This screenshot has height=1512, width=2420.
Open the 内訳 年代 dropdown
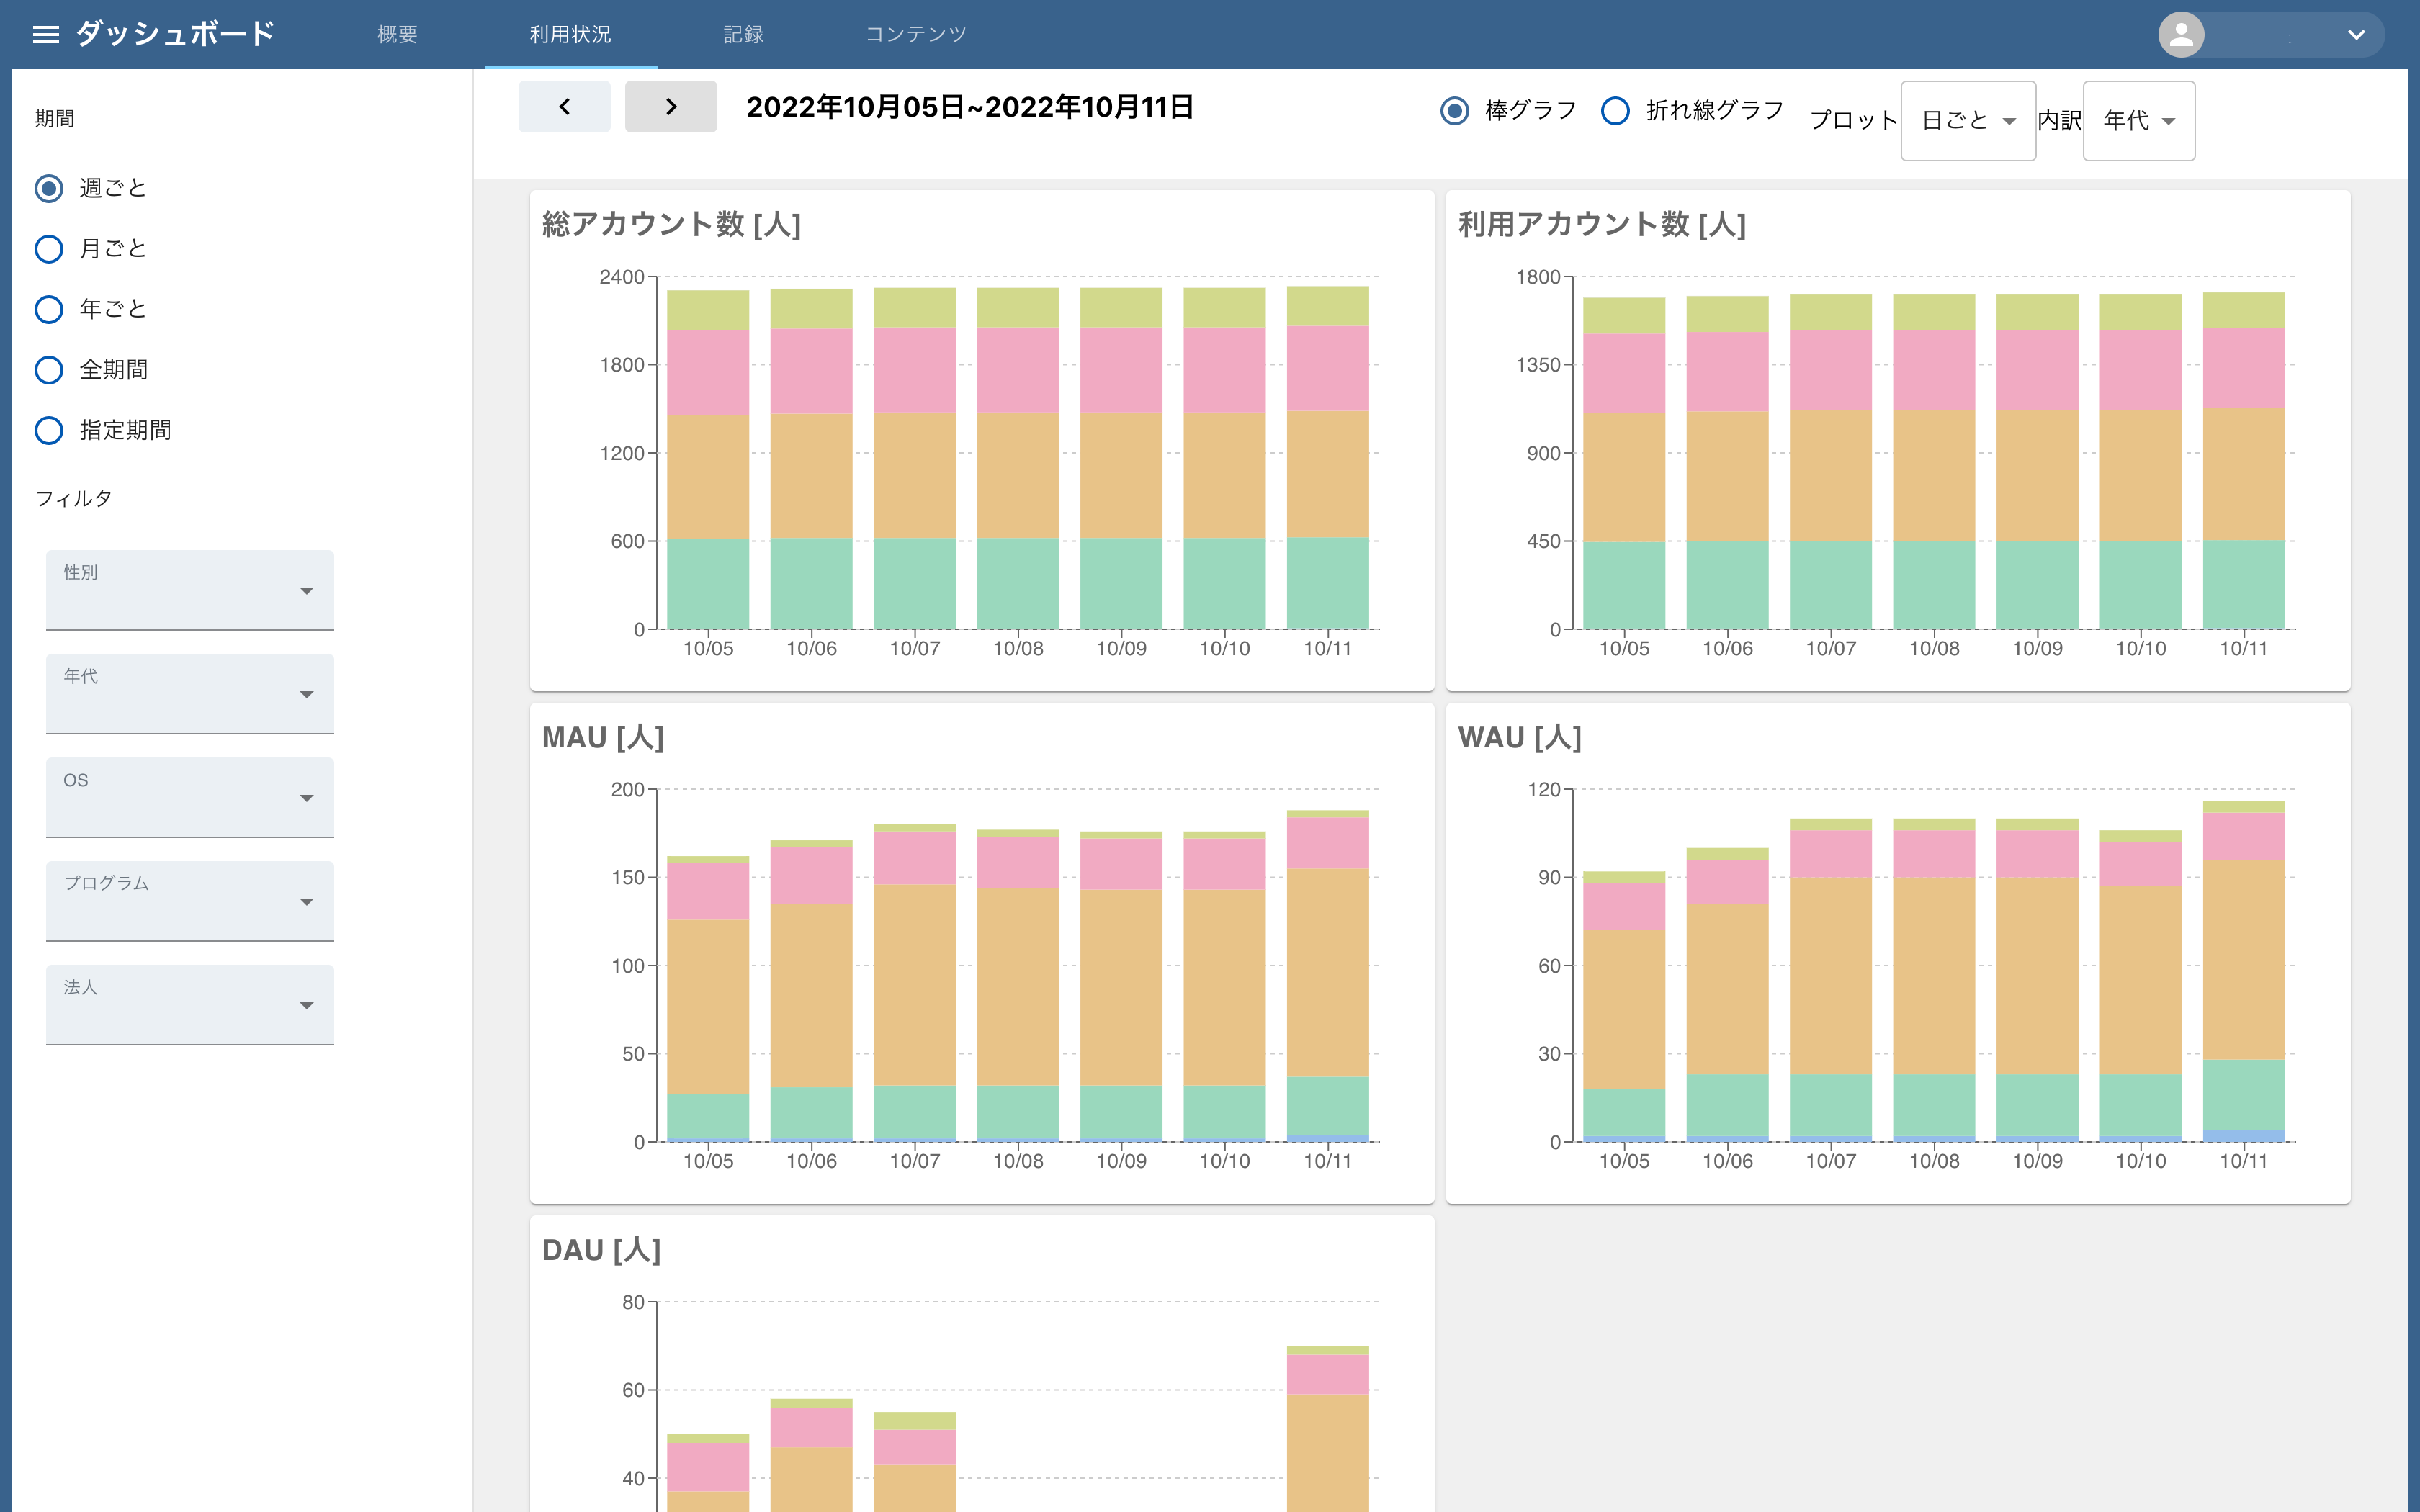pos(2138,121)
